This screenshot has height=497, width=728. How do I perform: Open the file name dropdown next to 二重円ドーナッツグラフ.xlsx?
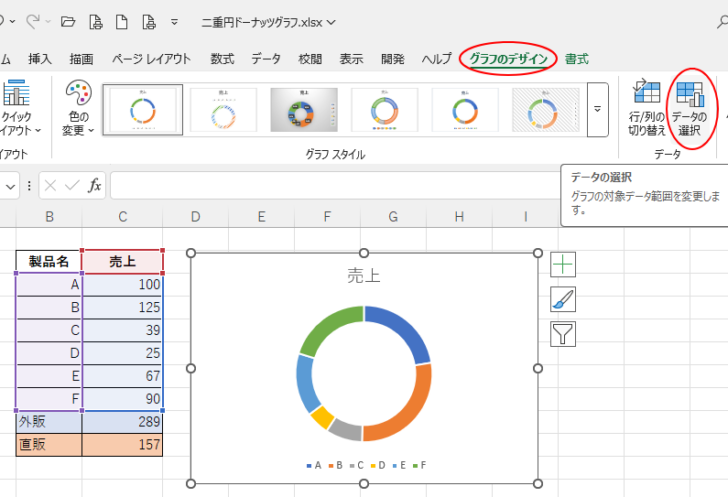(x=331, y=22)
